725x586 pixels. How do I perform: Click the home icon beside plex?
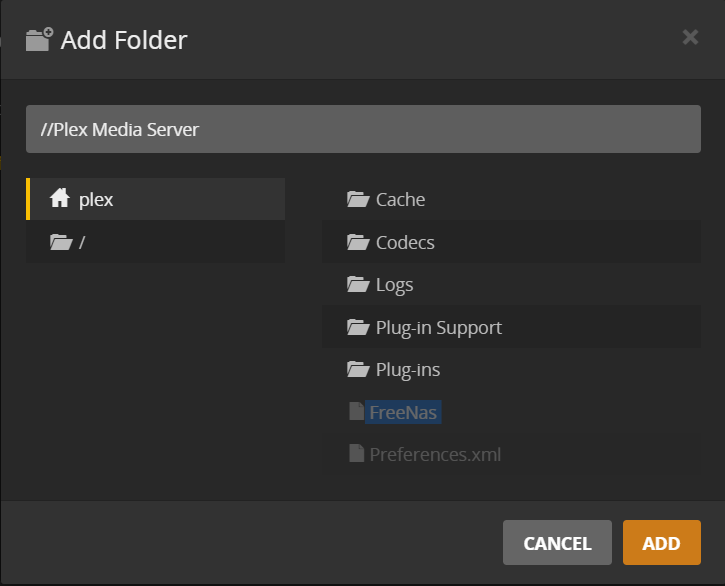[59, 199]
